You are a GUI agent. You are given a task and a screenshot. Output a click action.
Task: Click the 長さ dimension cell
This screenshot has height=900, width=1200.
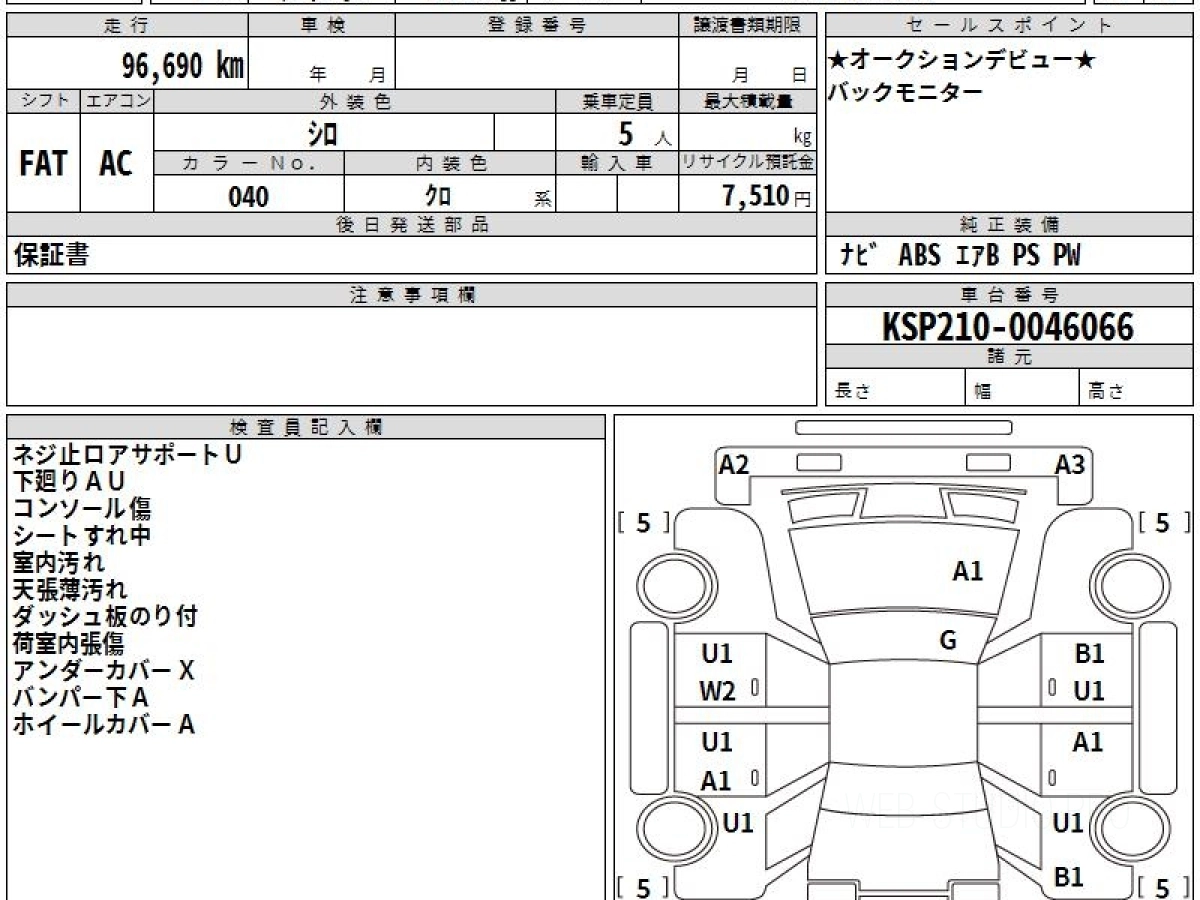click(x=896, y=388)
